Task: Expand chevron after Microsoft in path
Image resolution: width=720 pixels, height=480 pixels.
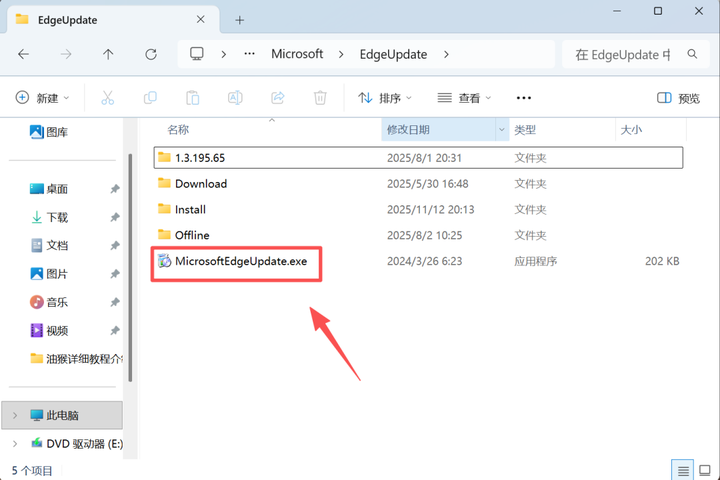Action: (x=341, y=54)
